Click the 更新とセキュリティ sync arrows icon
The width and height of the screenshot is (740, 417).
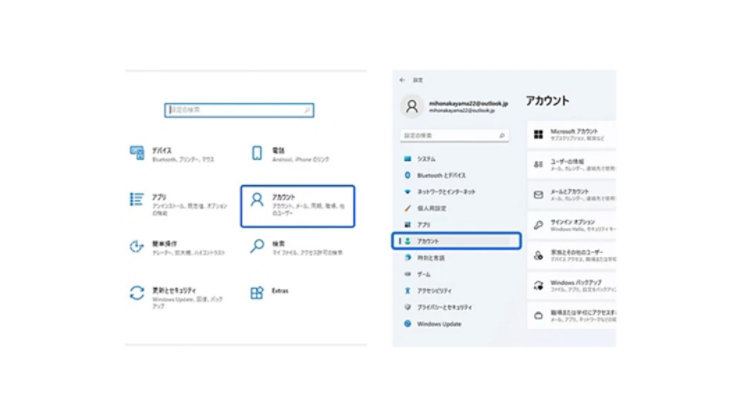click(x=138, y=292)
